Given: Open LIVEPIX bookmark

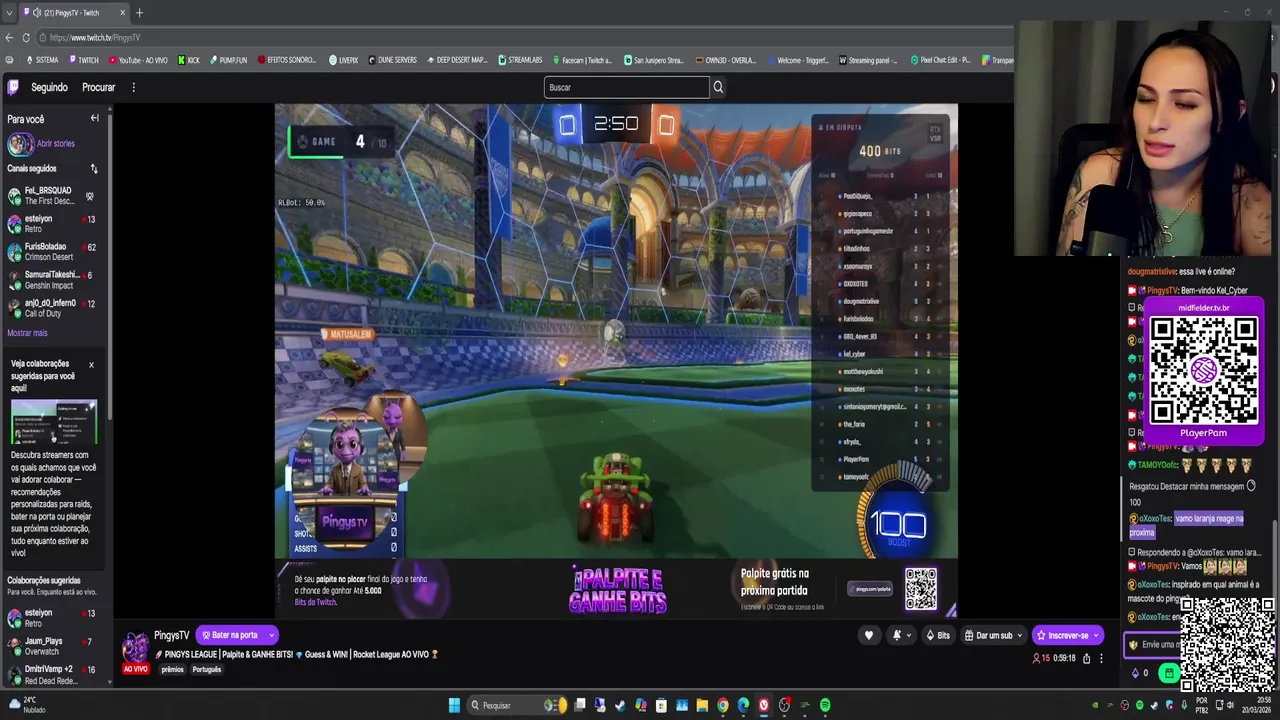Looking at the screenshot, I should pos(343,60).
